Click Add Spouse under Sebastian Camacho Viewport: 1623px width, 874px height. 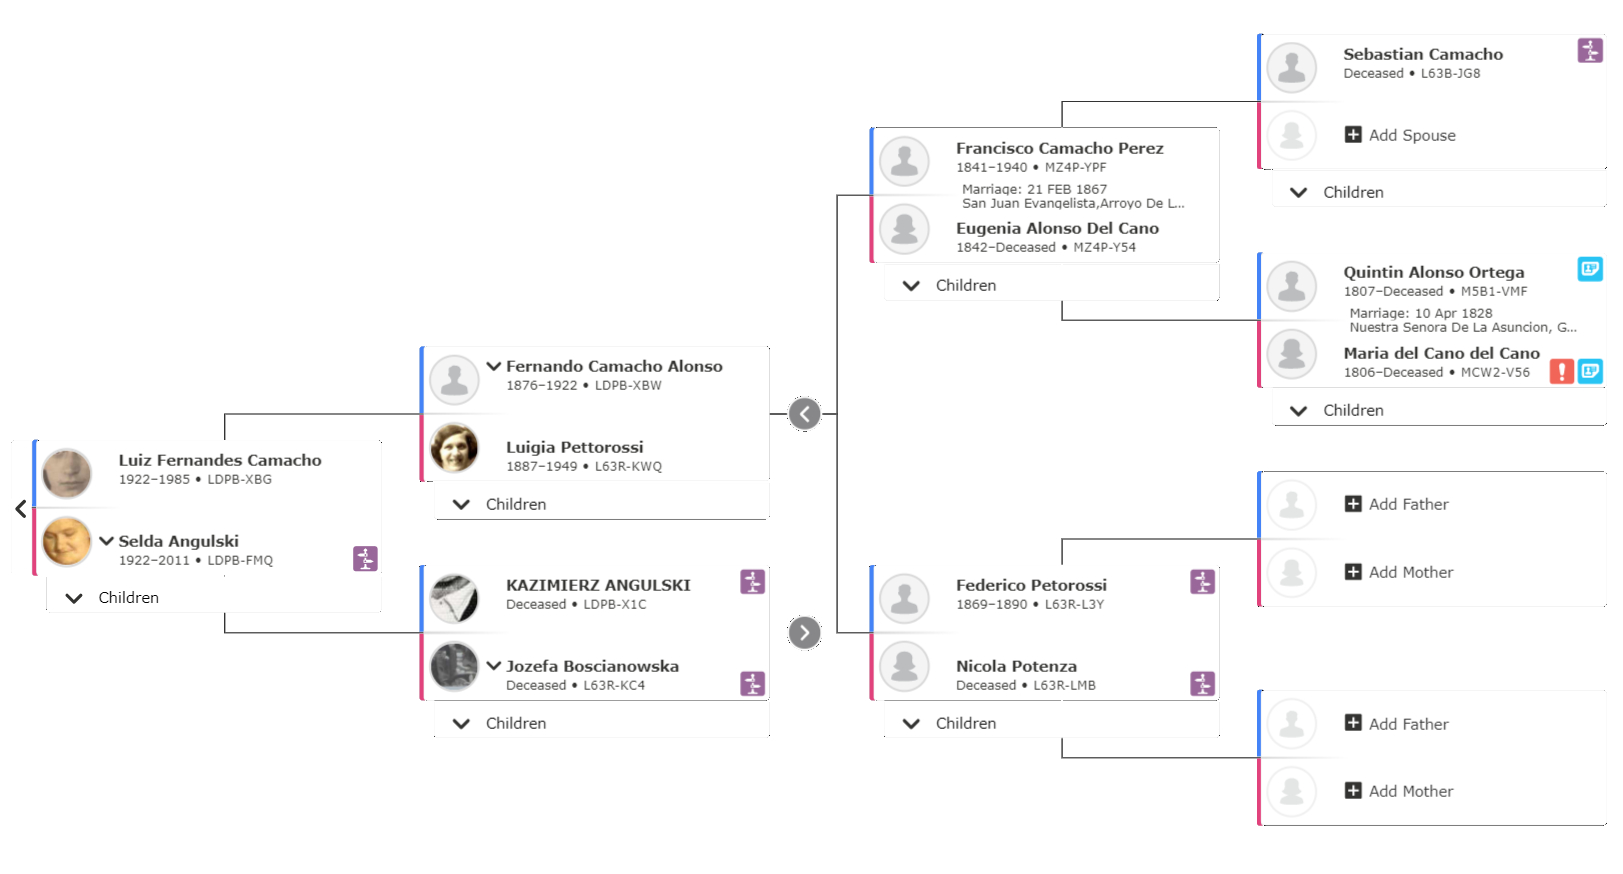1400,135
